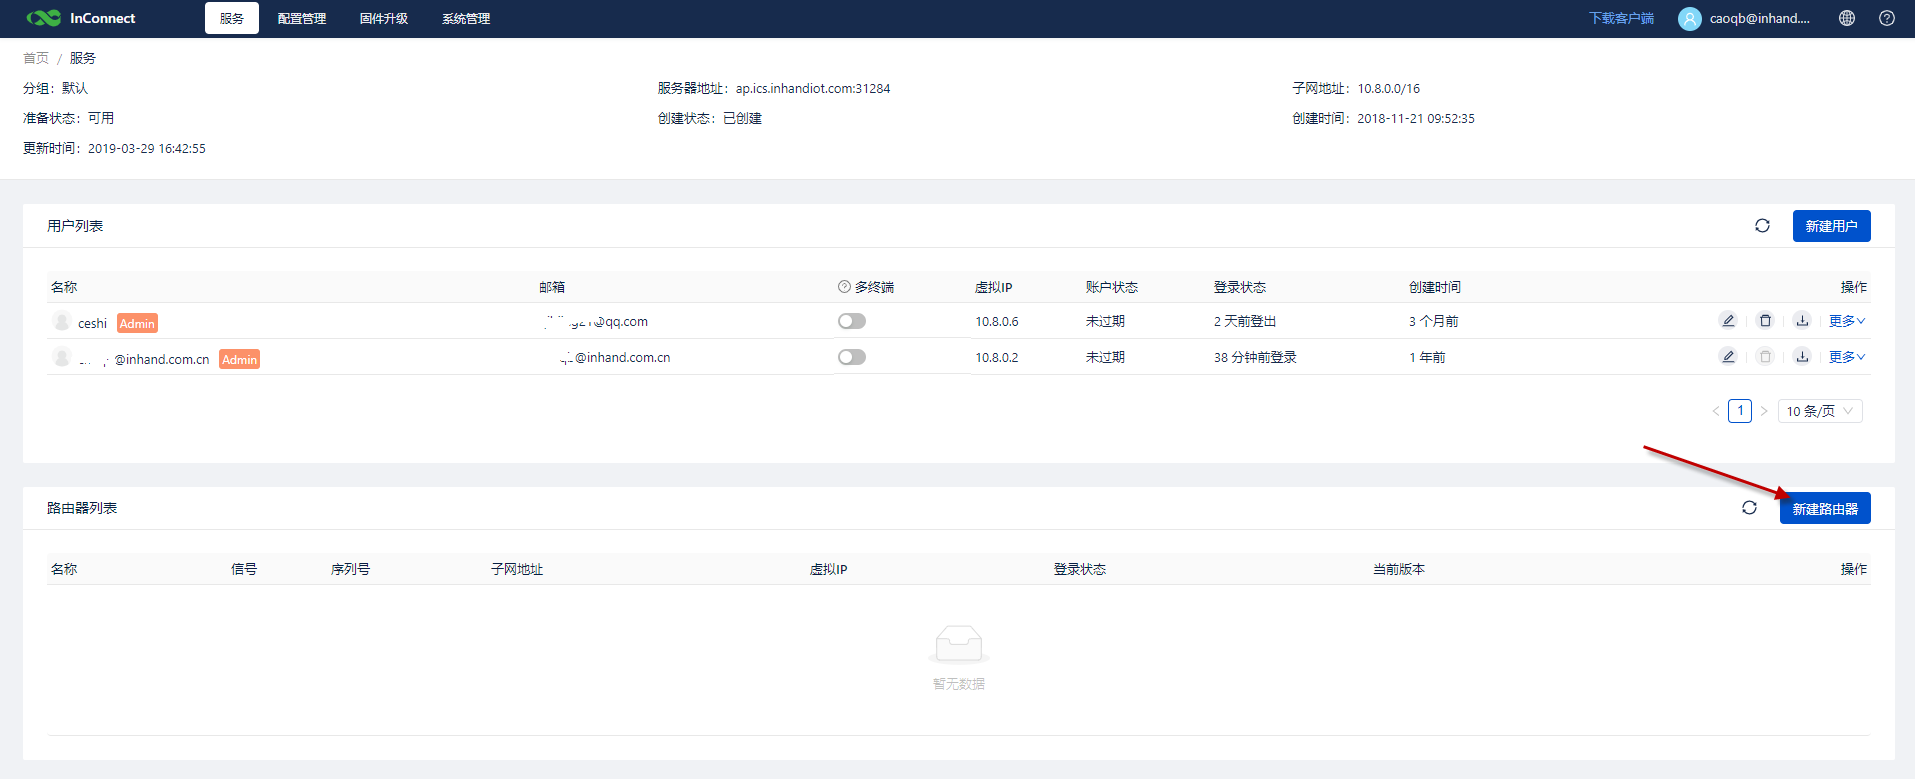This screenshot has width=1915, height=779.
Task: Click the 新建路由器 button
Action: [1824, 509]
